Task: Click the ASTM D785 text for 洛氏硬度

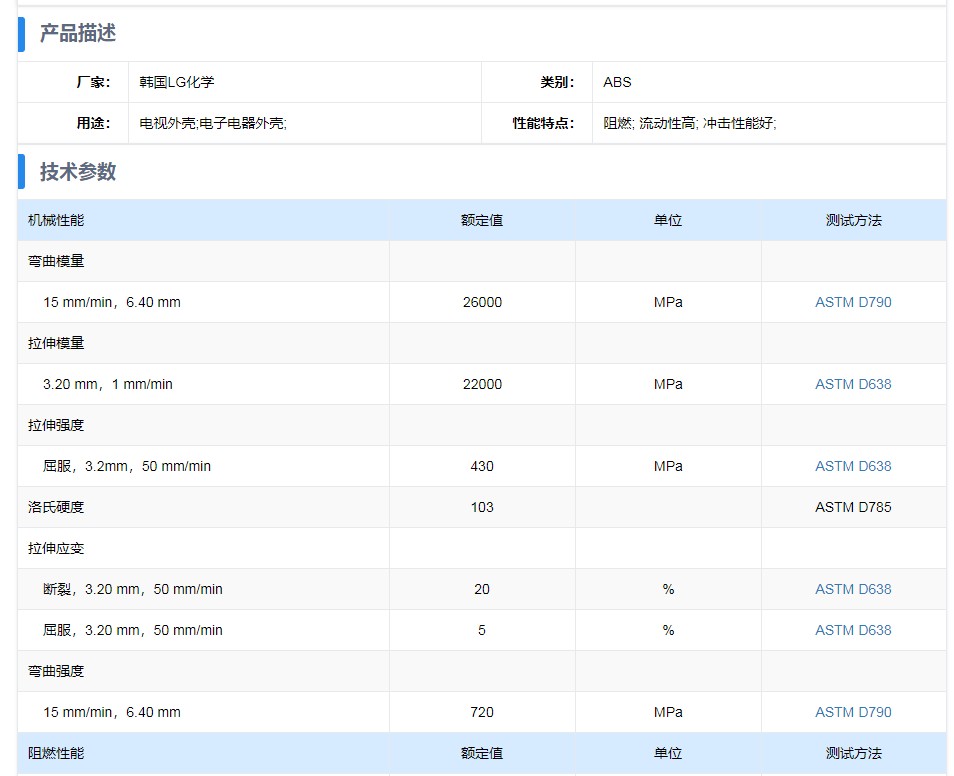Action: point(852,507)
